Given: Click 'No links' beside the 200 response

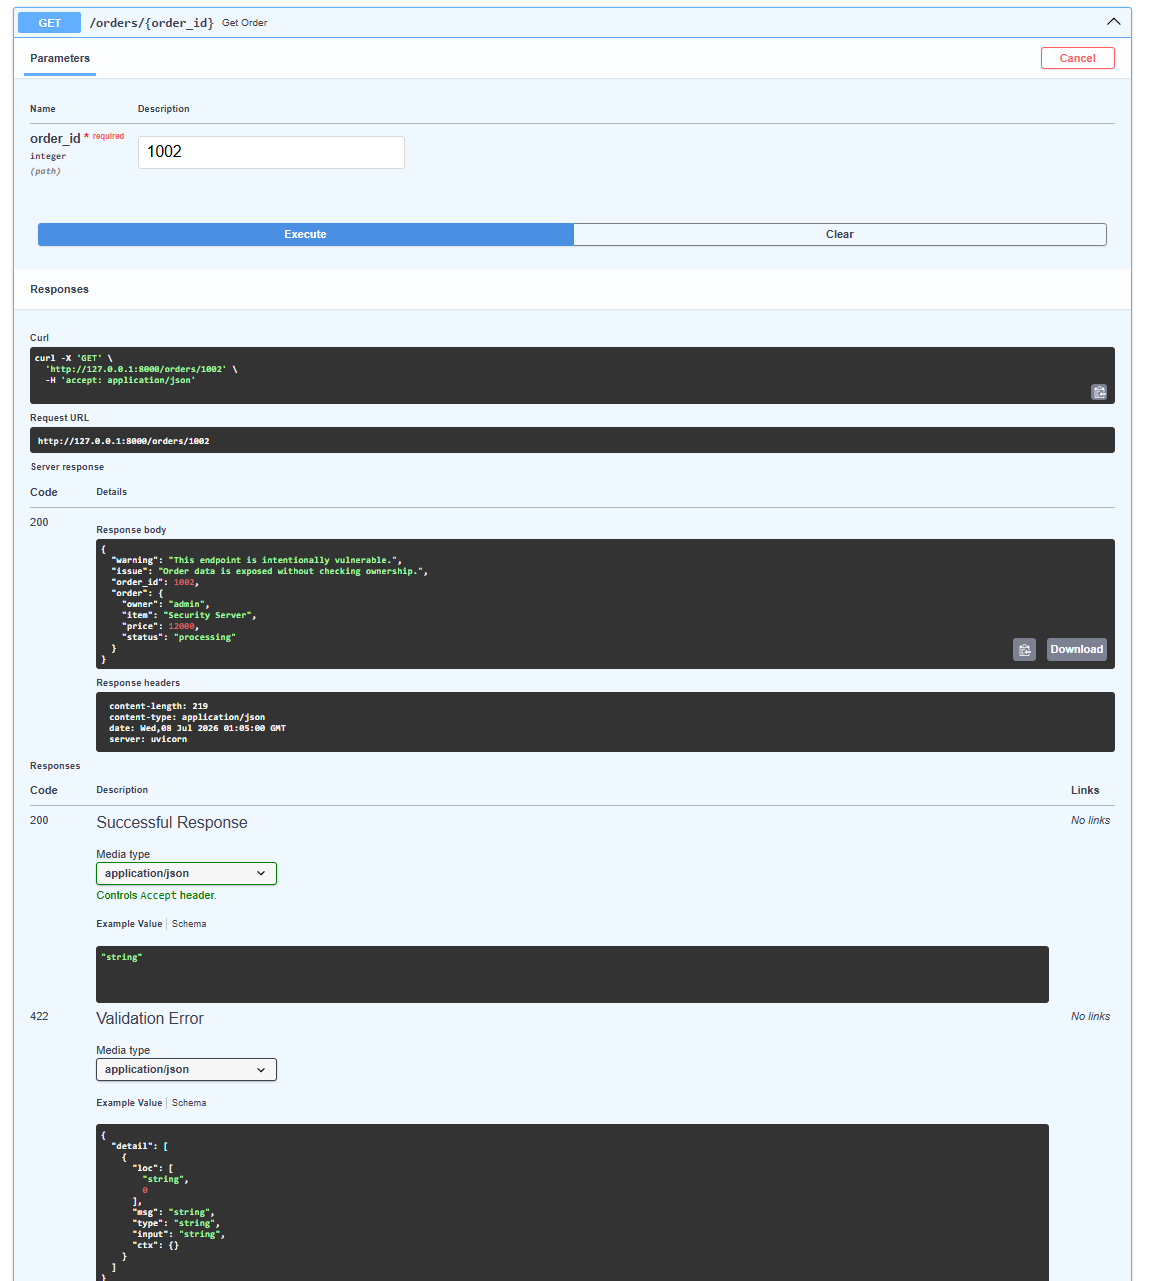Looking at the screenshot, I should pos(1090,820).
